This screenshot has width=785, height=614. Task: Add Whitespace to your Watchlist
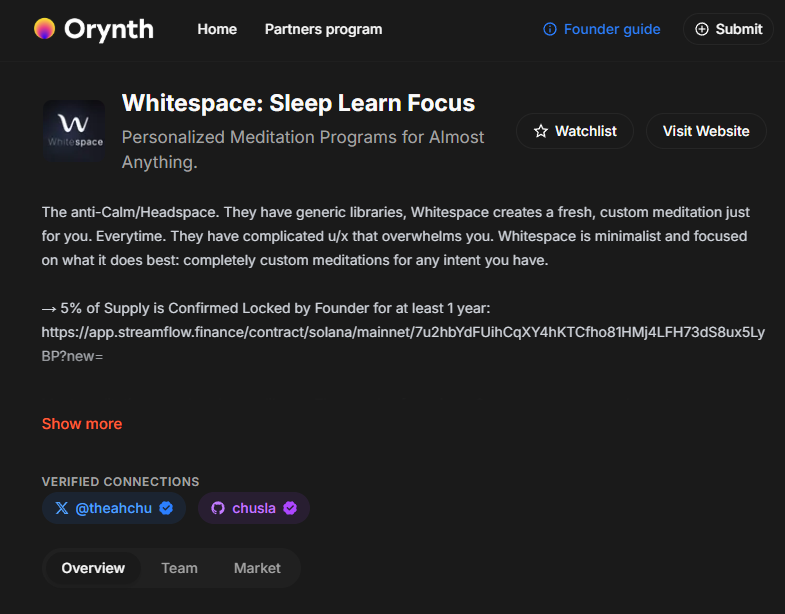coord(575,131)
